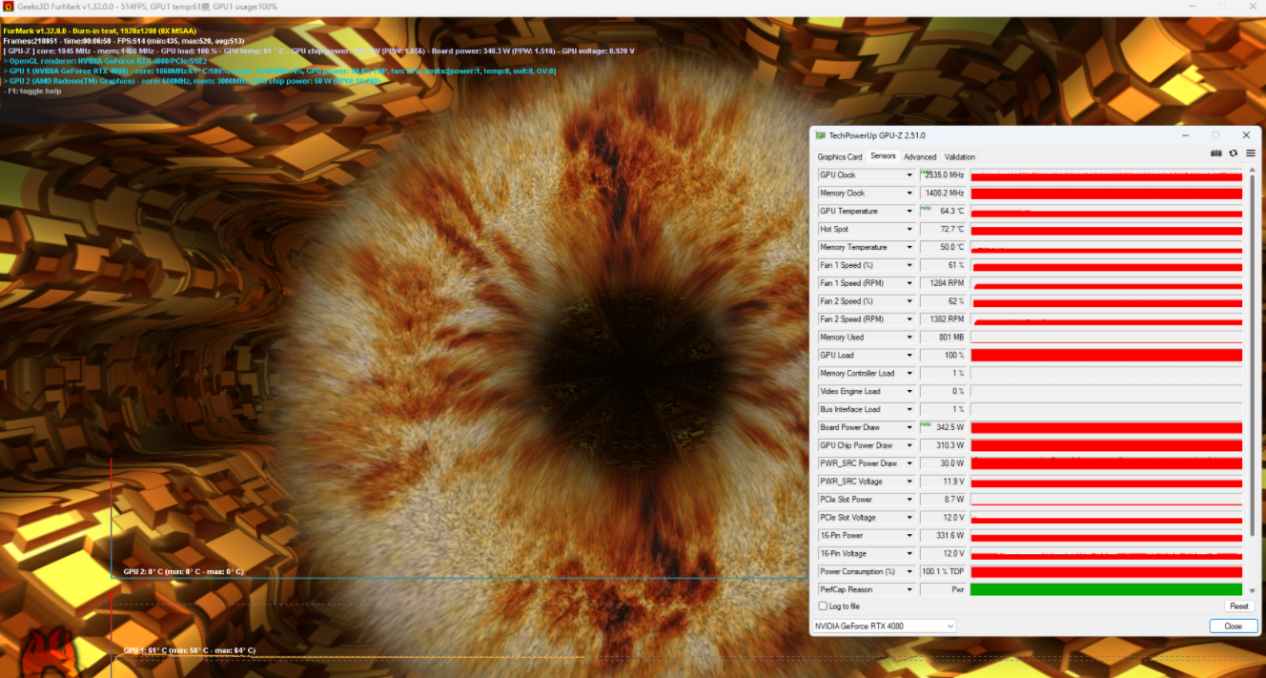Click scroll-down arrow in sensors list
1266x678 pixels.
1251,592
